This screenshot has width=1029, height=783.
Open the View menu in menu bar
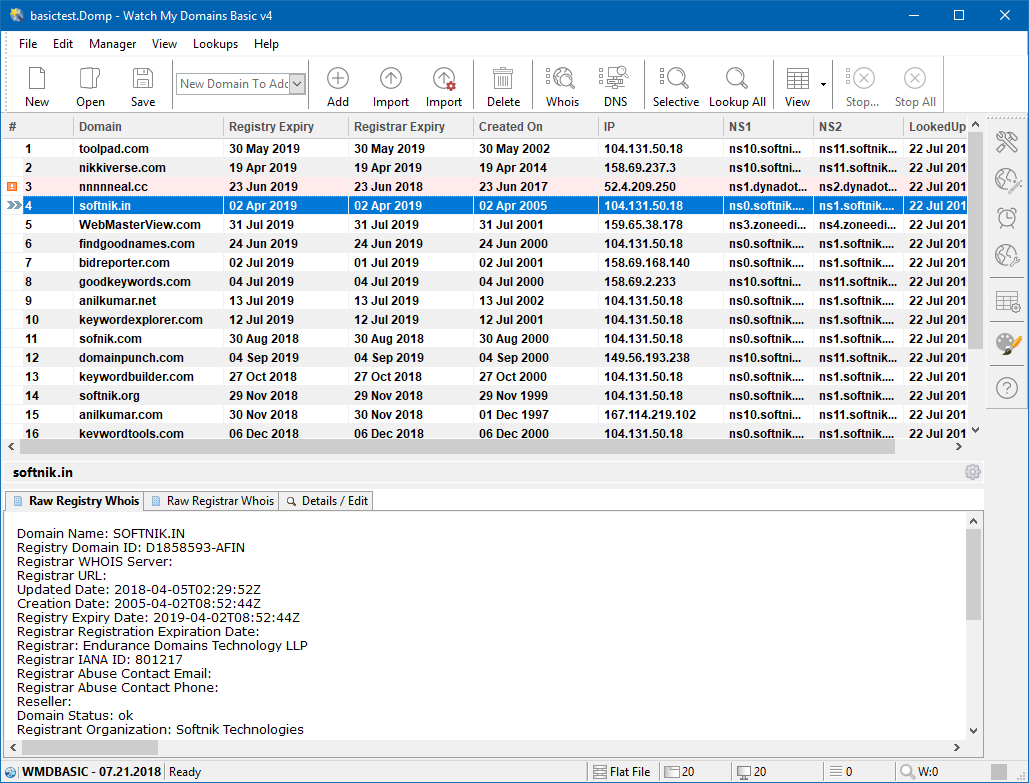click(x=164, y=44)
